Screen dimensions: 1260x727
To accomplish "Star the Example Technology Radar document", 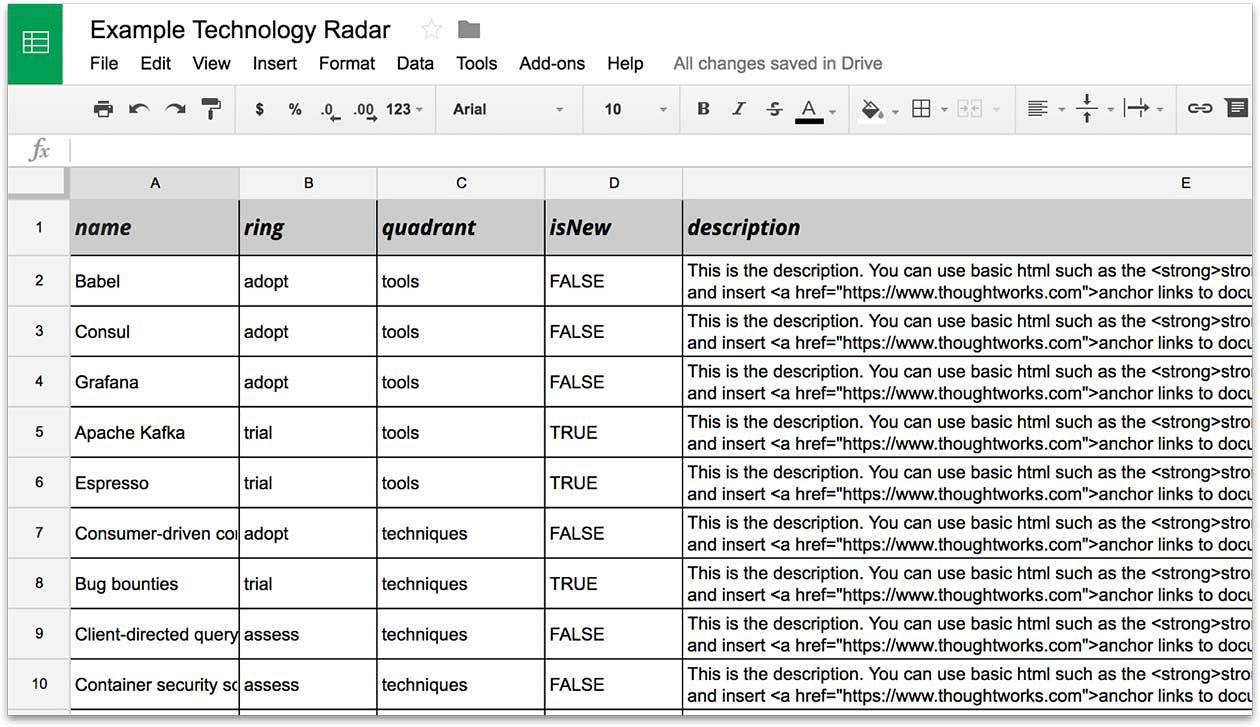I will click(x=431, y=30).
